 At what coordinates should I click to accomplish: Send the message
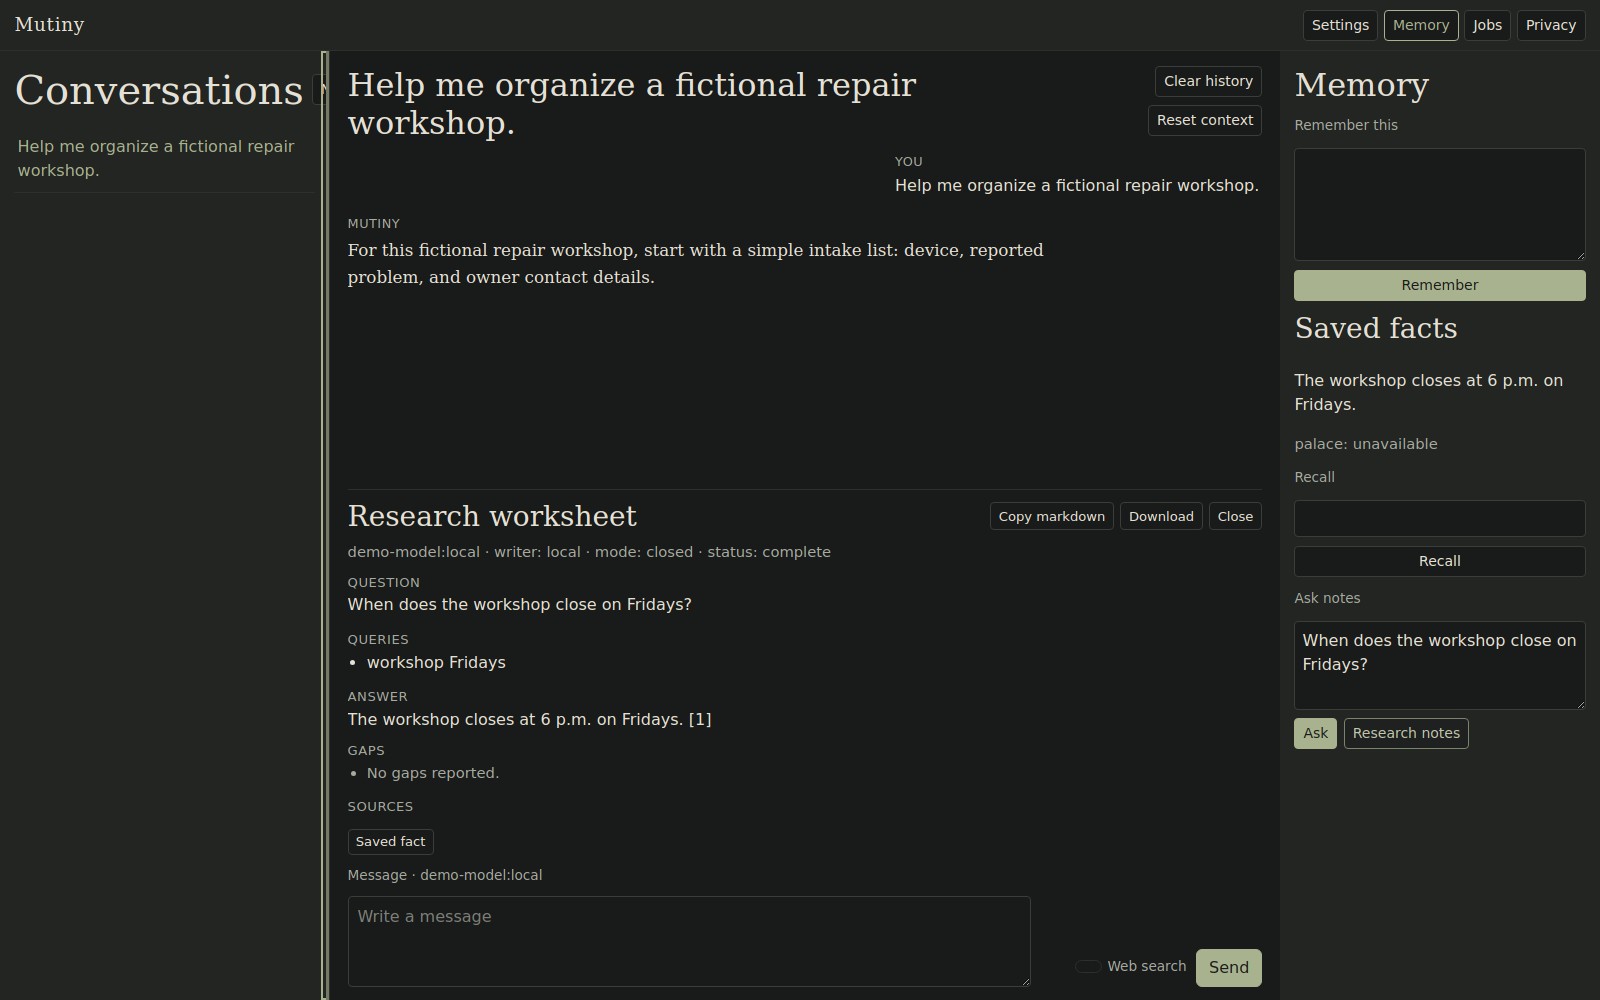1228,967
